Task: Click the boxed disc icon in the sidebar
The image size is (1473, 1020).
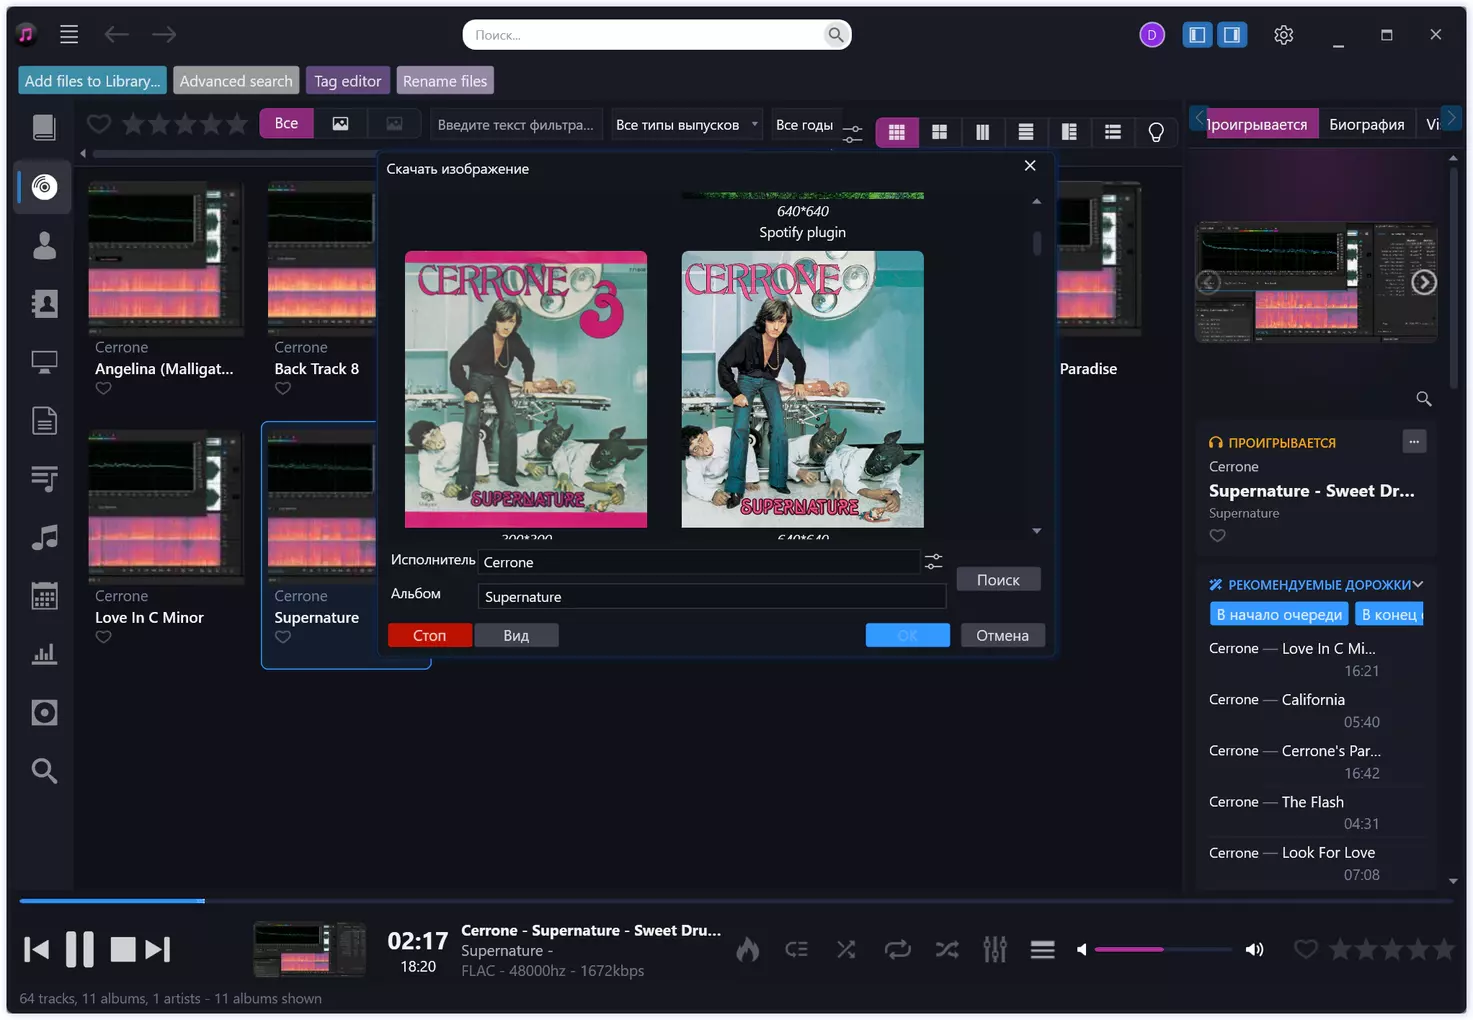Action: click(44, 712)
